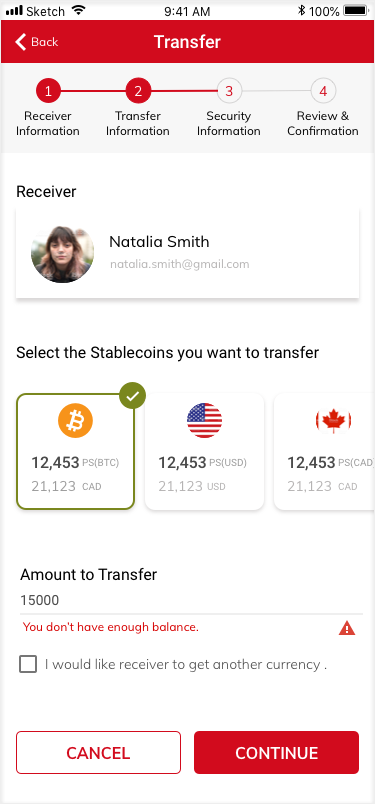This screenshot has width=375, height=804.
Task: Click the CANCEL button
Action: (x=98, y=752)
